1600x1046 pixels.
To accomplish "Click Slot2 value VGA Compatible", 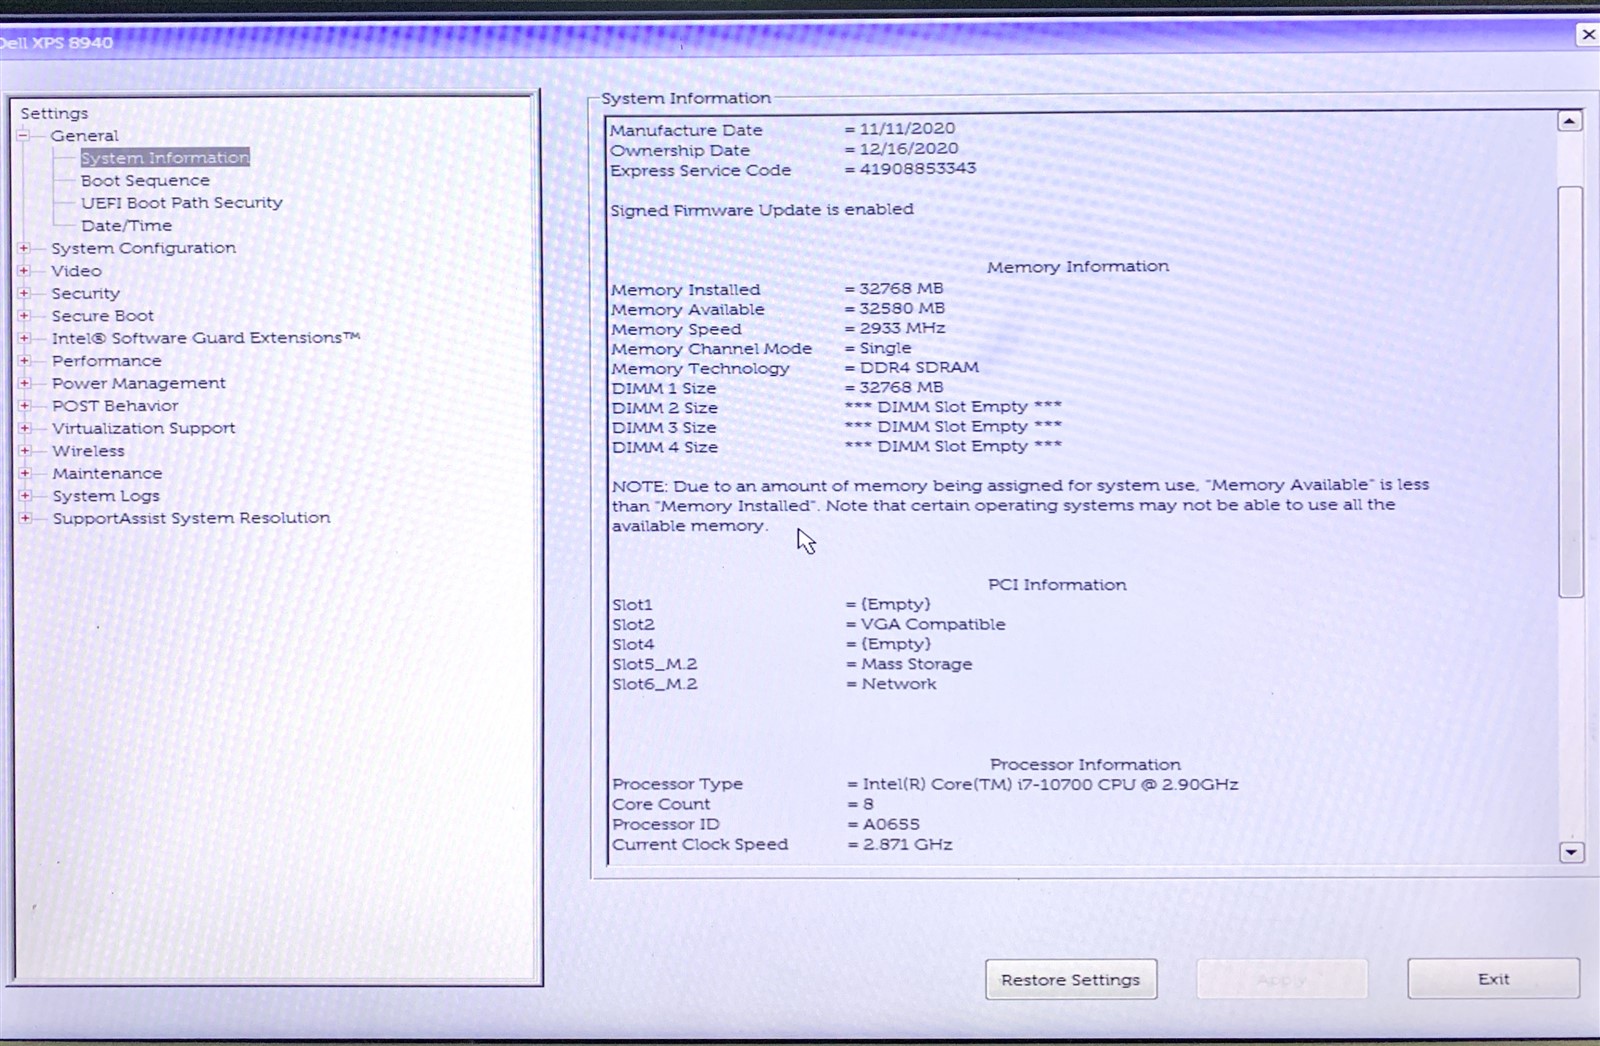I will pos(933,624).
